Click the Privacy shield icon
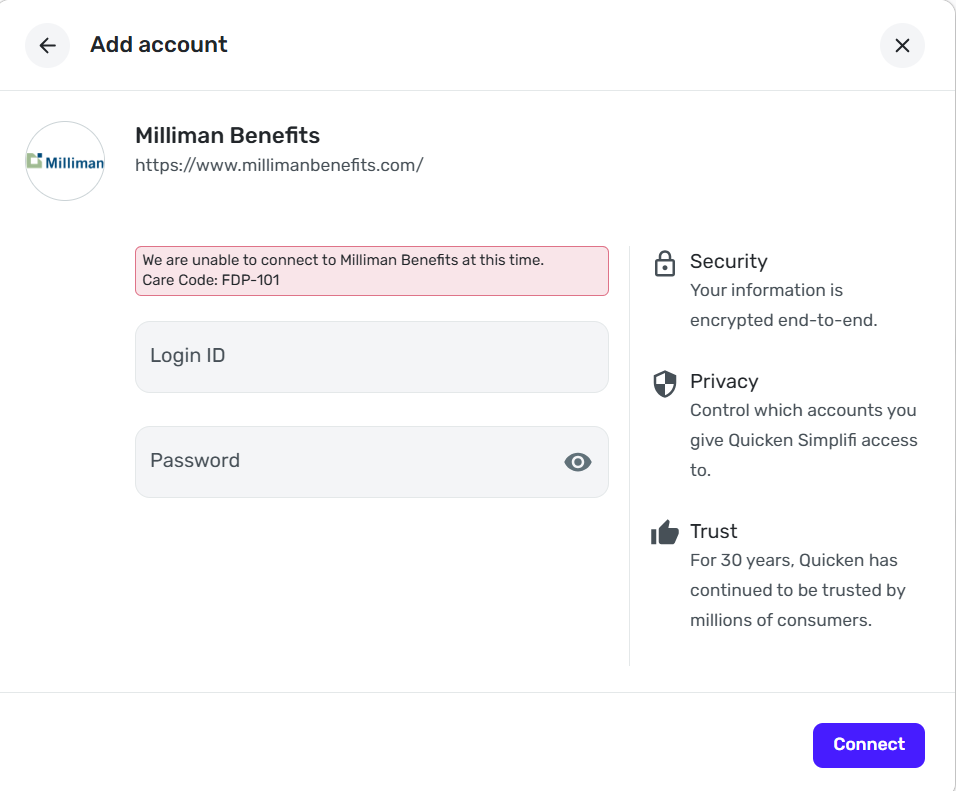The height and width of the screenshot is (791, 956). pyautogui.click(x=664, y=384)
